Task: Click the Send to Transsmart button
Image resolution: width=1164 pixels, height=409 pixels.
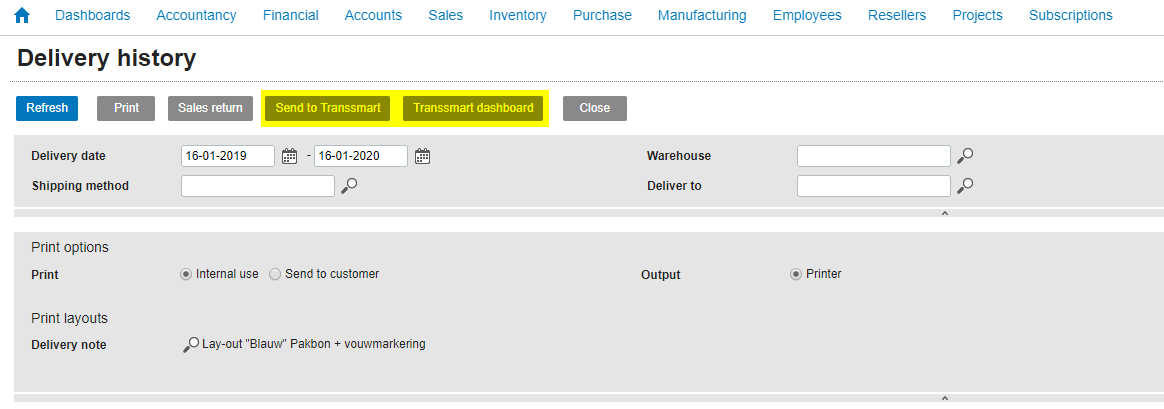Action: click(x=326, y=108)
